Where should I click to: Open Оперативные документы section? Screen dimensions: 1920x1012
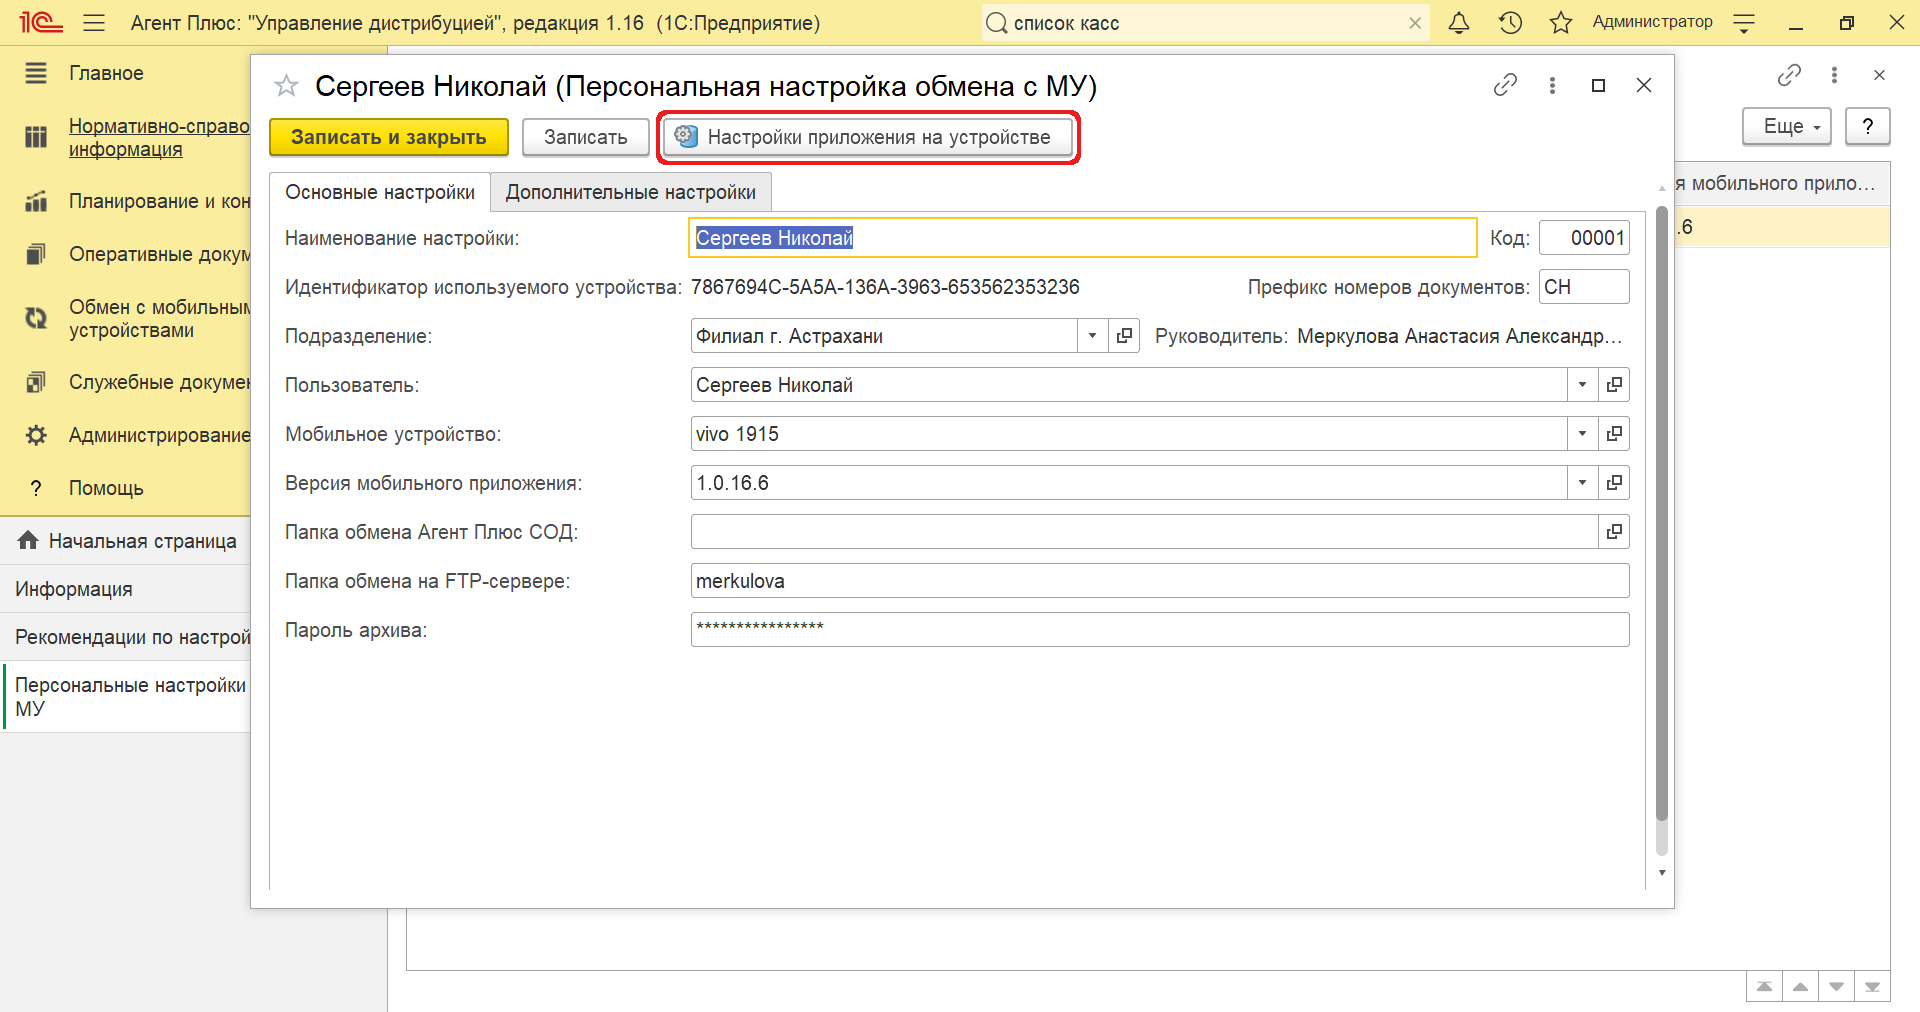click(158, 254)
